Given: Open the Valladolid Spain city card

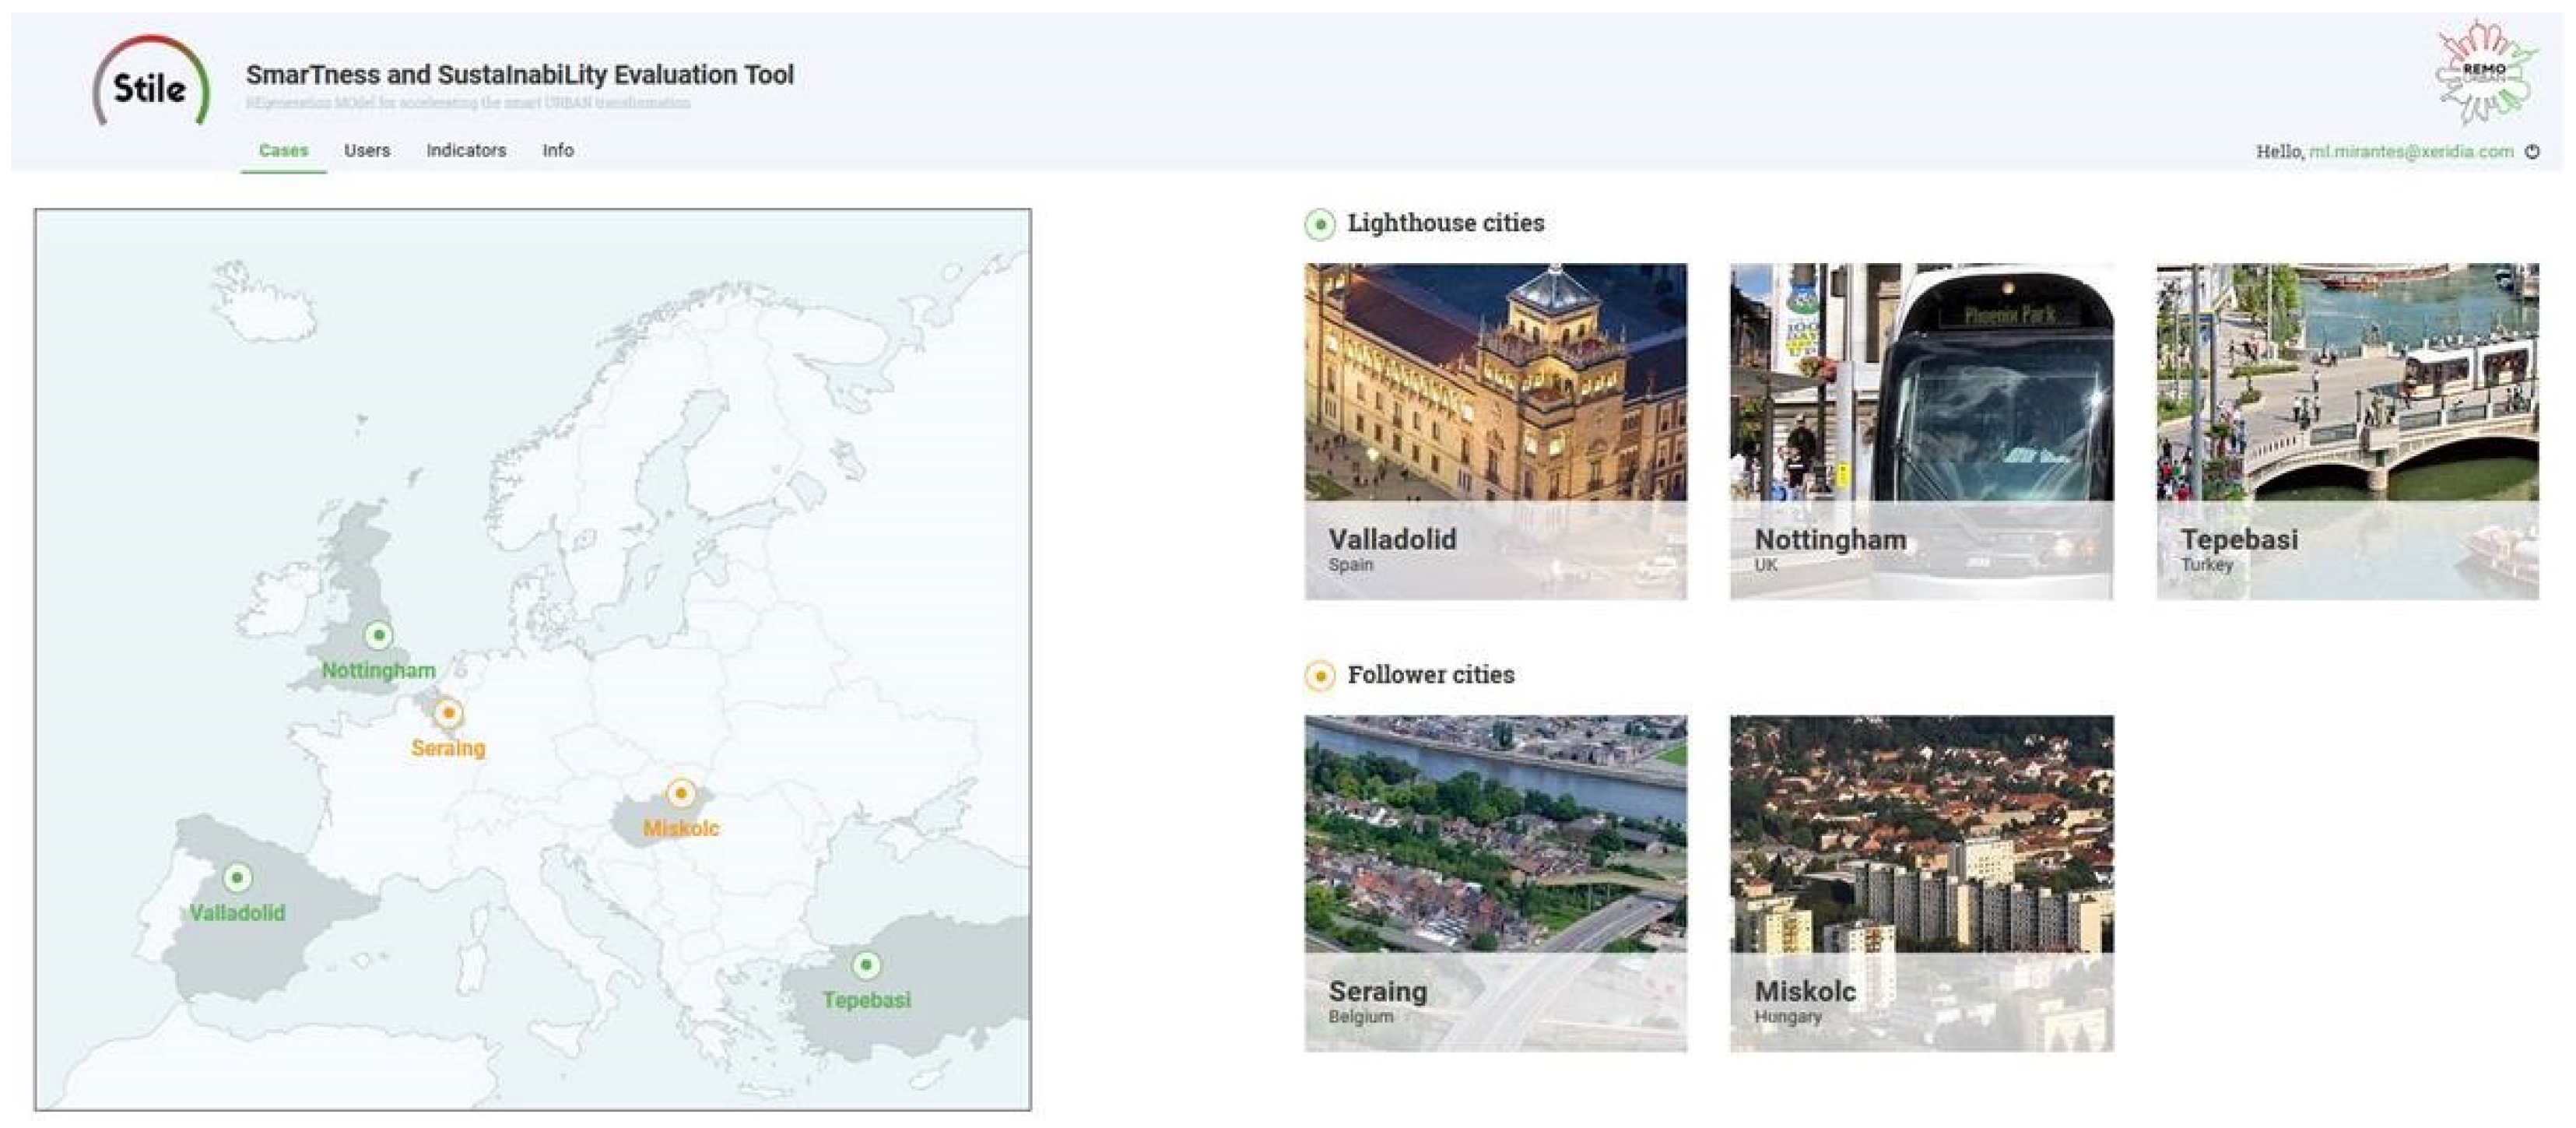Looking at the screenshot, I should (x=1495, y=431).
